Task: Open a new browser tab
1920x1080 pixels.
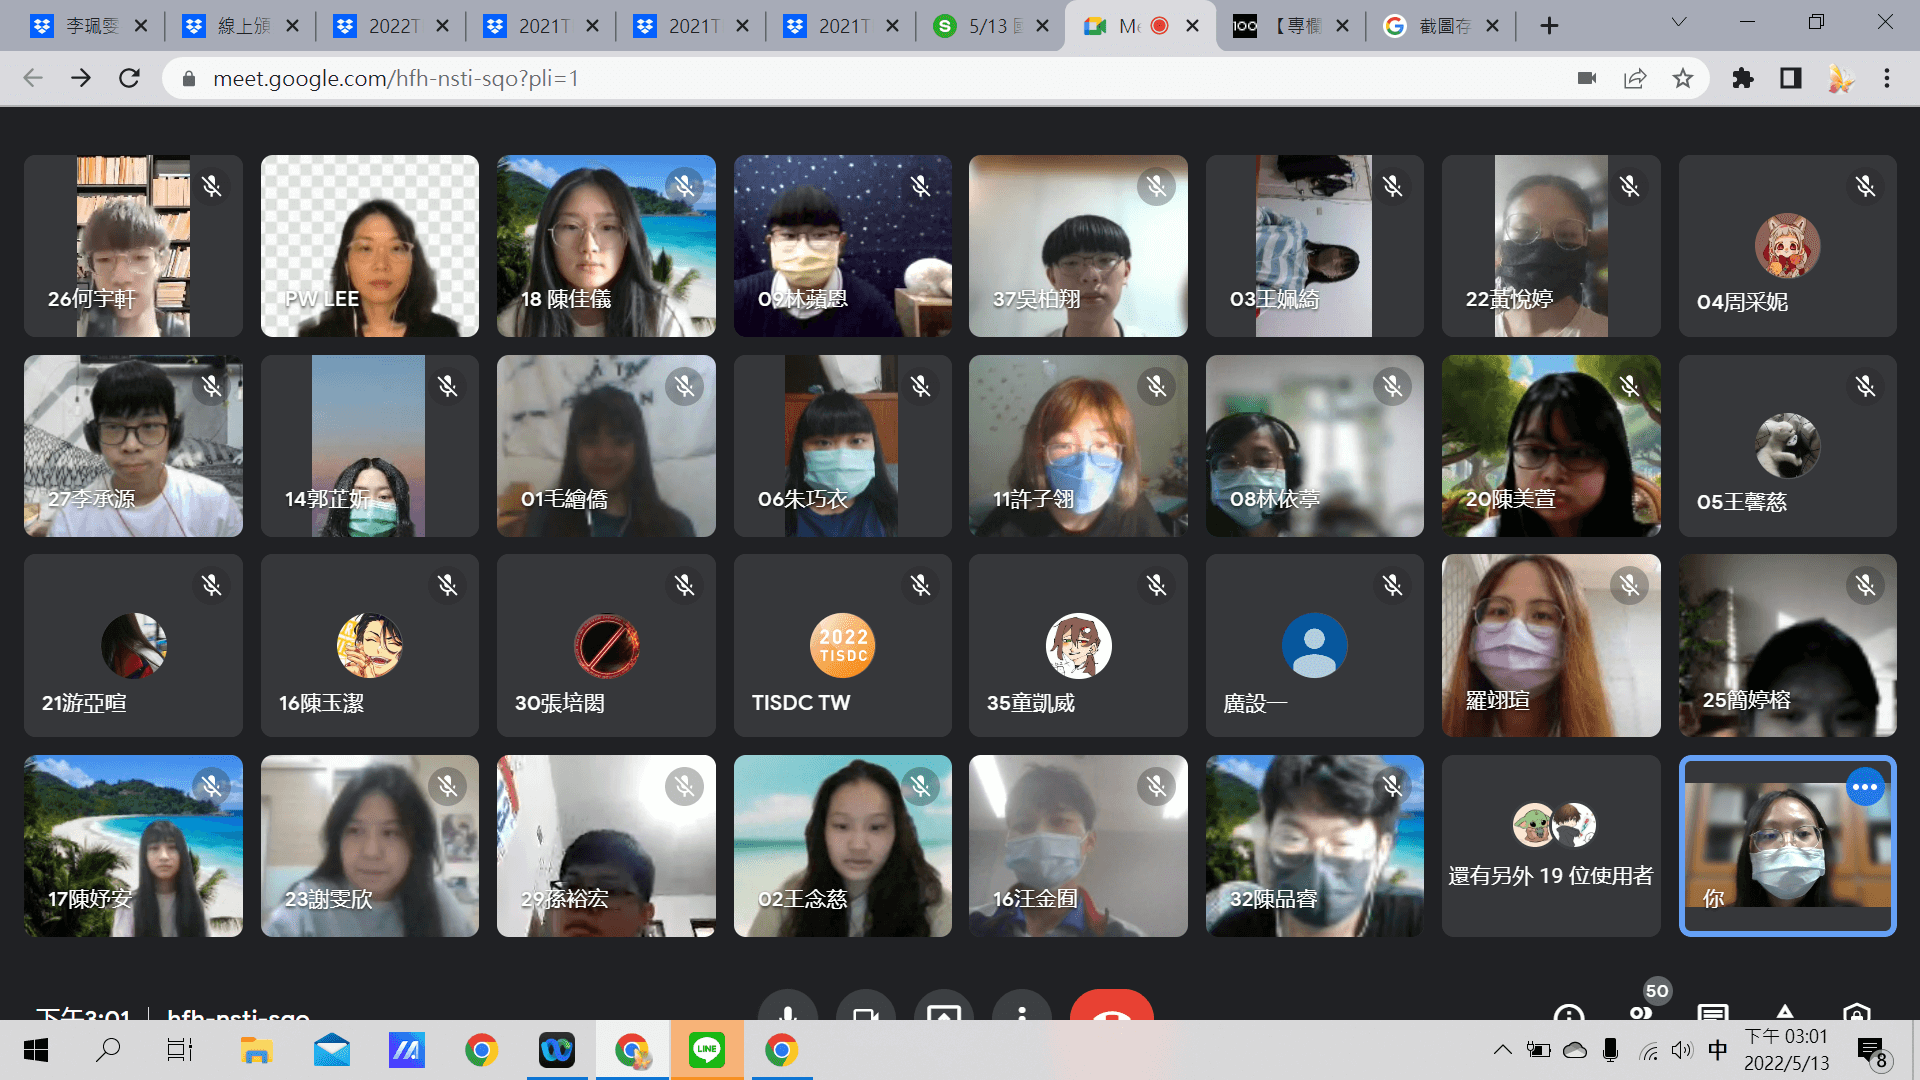Action: pos(1549,26)
